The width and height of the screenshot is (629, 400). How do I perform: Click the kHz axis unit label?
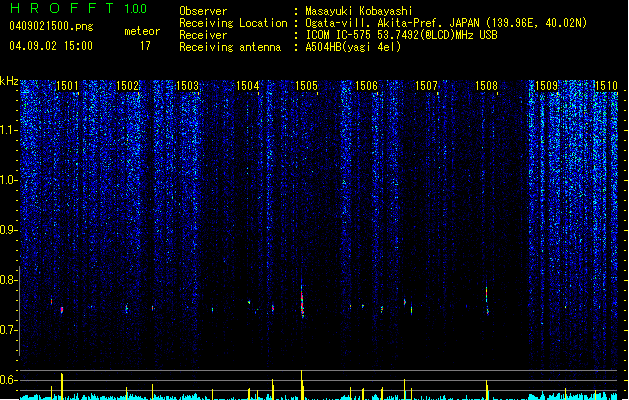point(9,81)
